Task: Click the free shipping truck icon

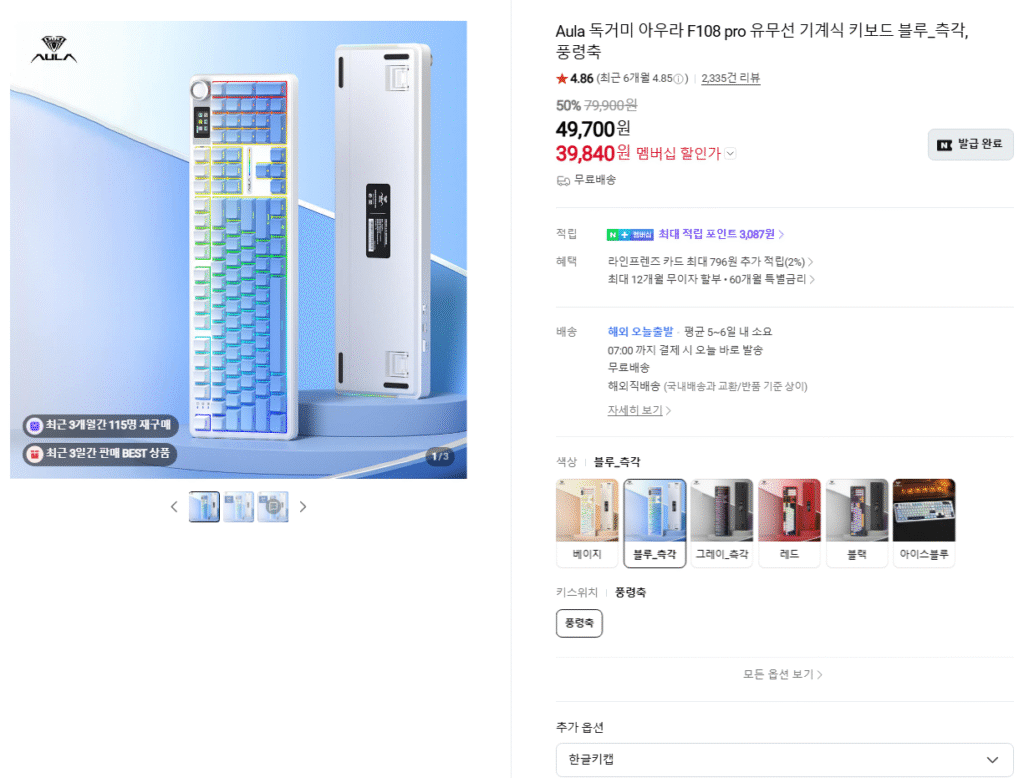Action: (x=565, y=180)
